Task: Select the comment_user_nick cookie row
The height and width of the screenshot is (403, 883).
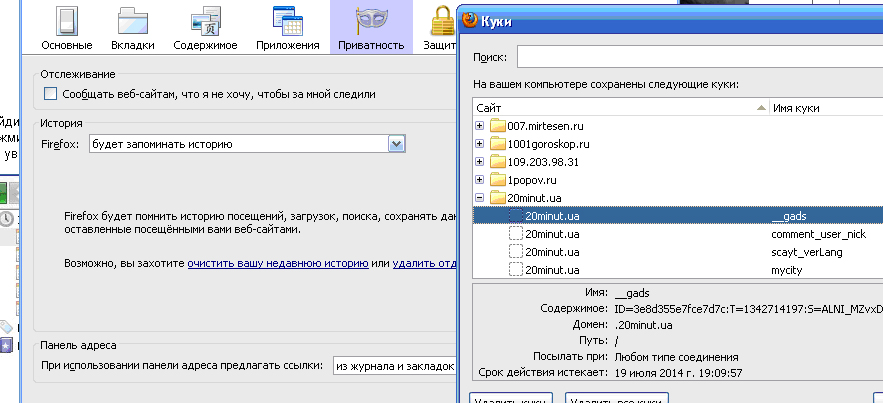Action: pyautogui.click(x=680, y=234)
